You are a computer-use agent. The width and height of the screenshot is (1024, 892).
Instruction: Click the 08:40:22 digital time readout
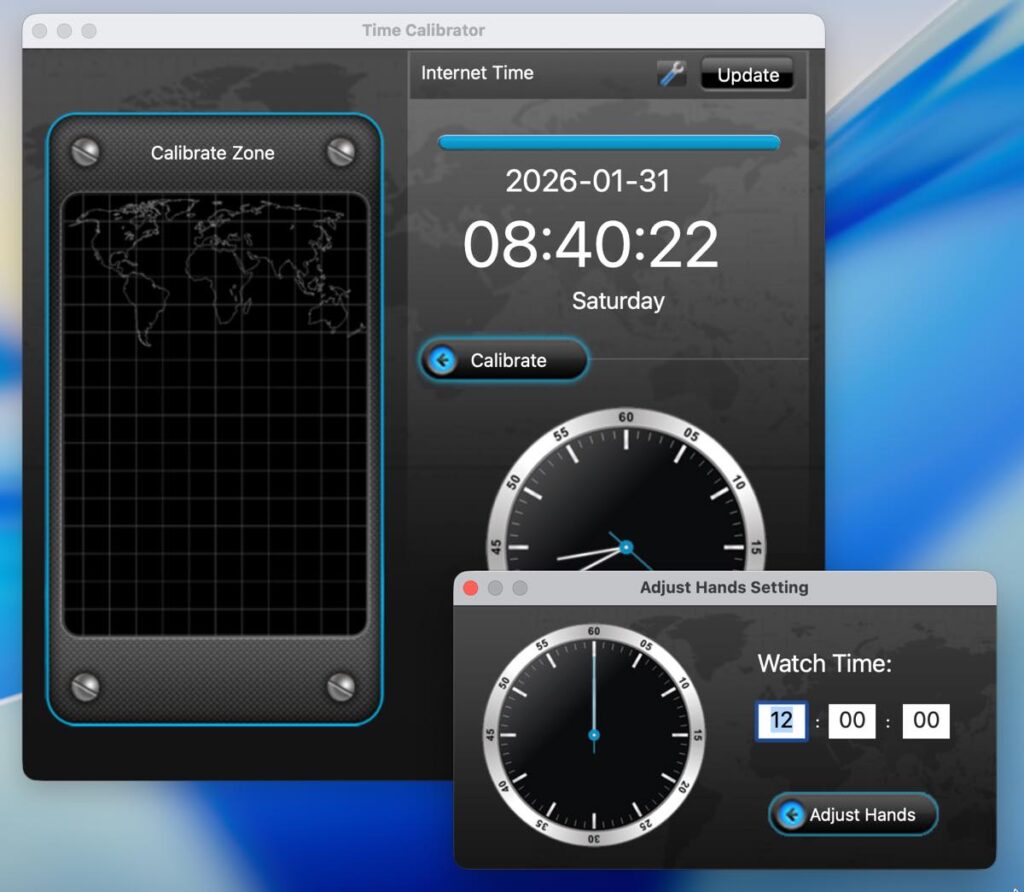590,245
